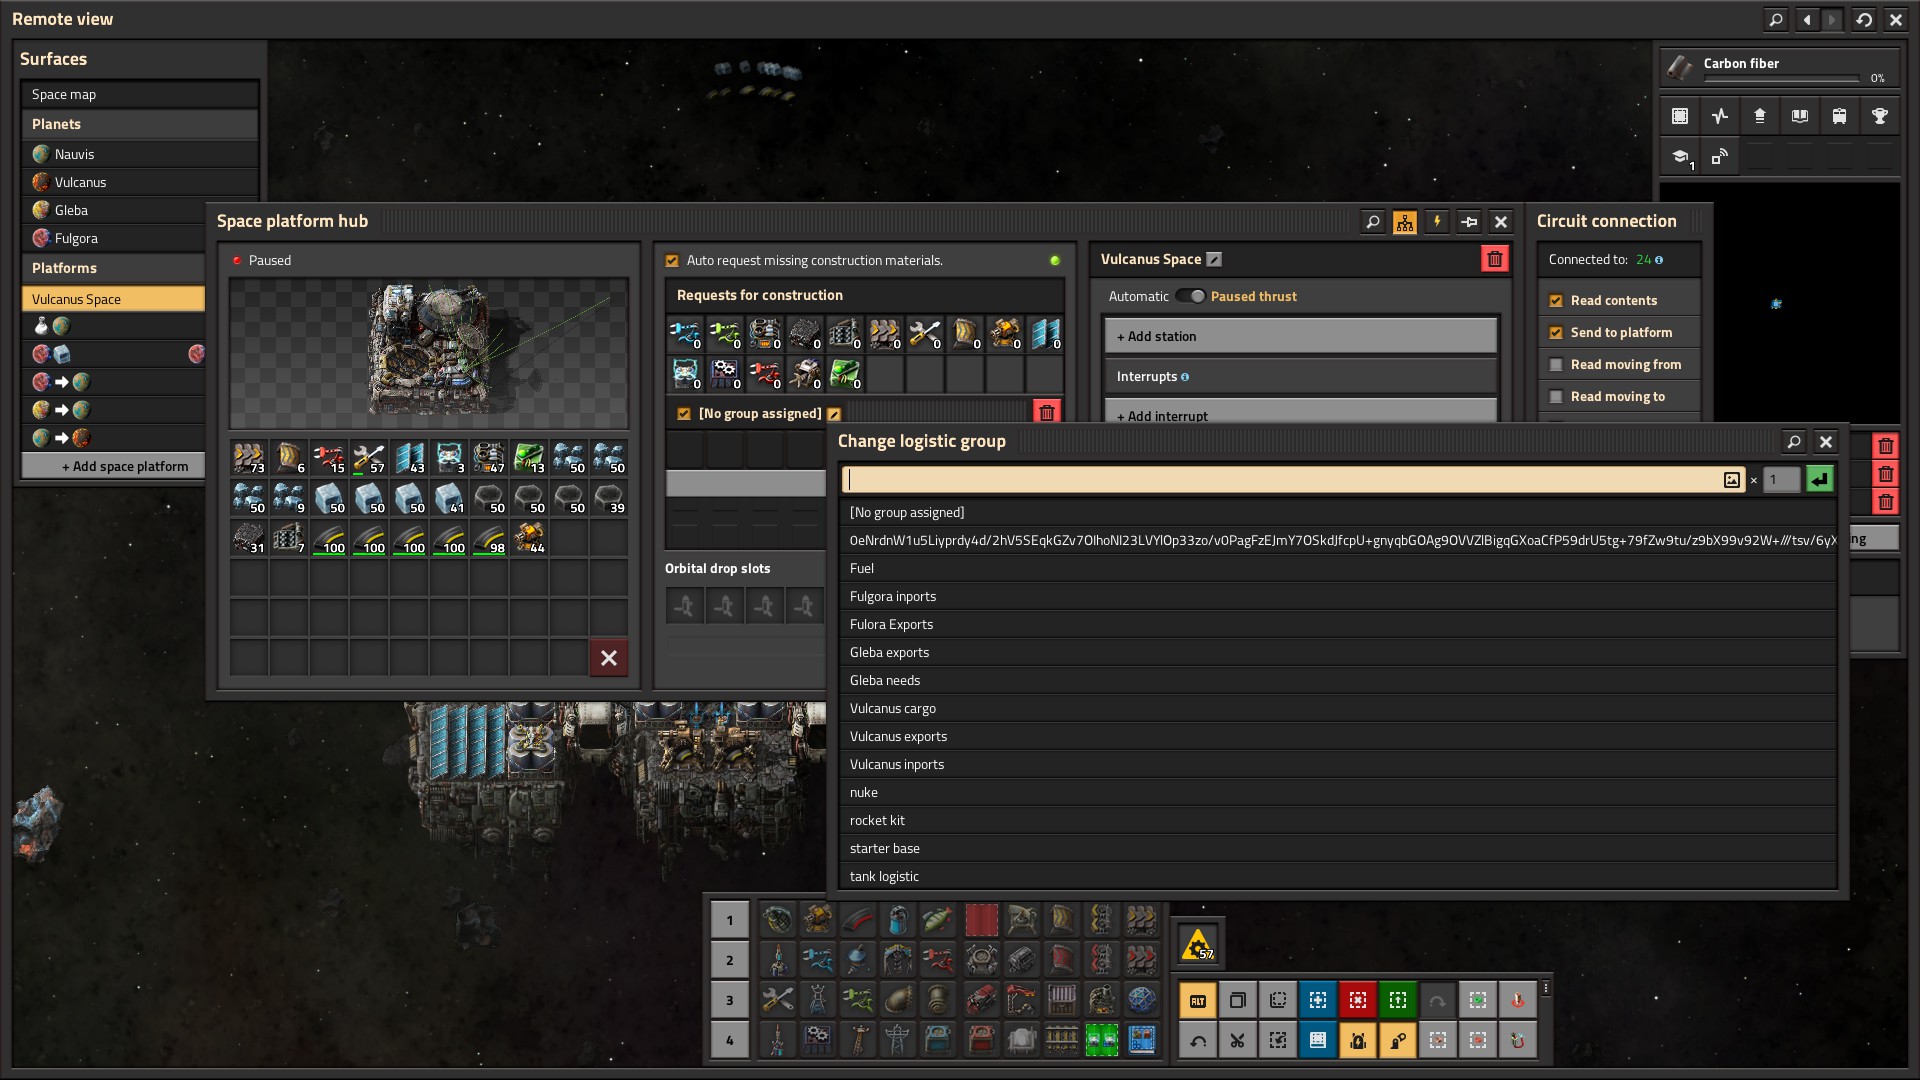
Task: Enable the Read moving from checkbox
Action: [x=1556, y=365]
